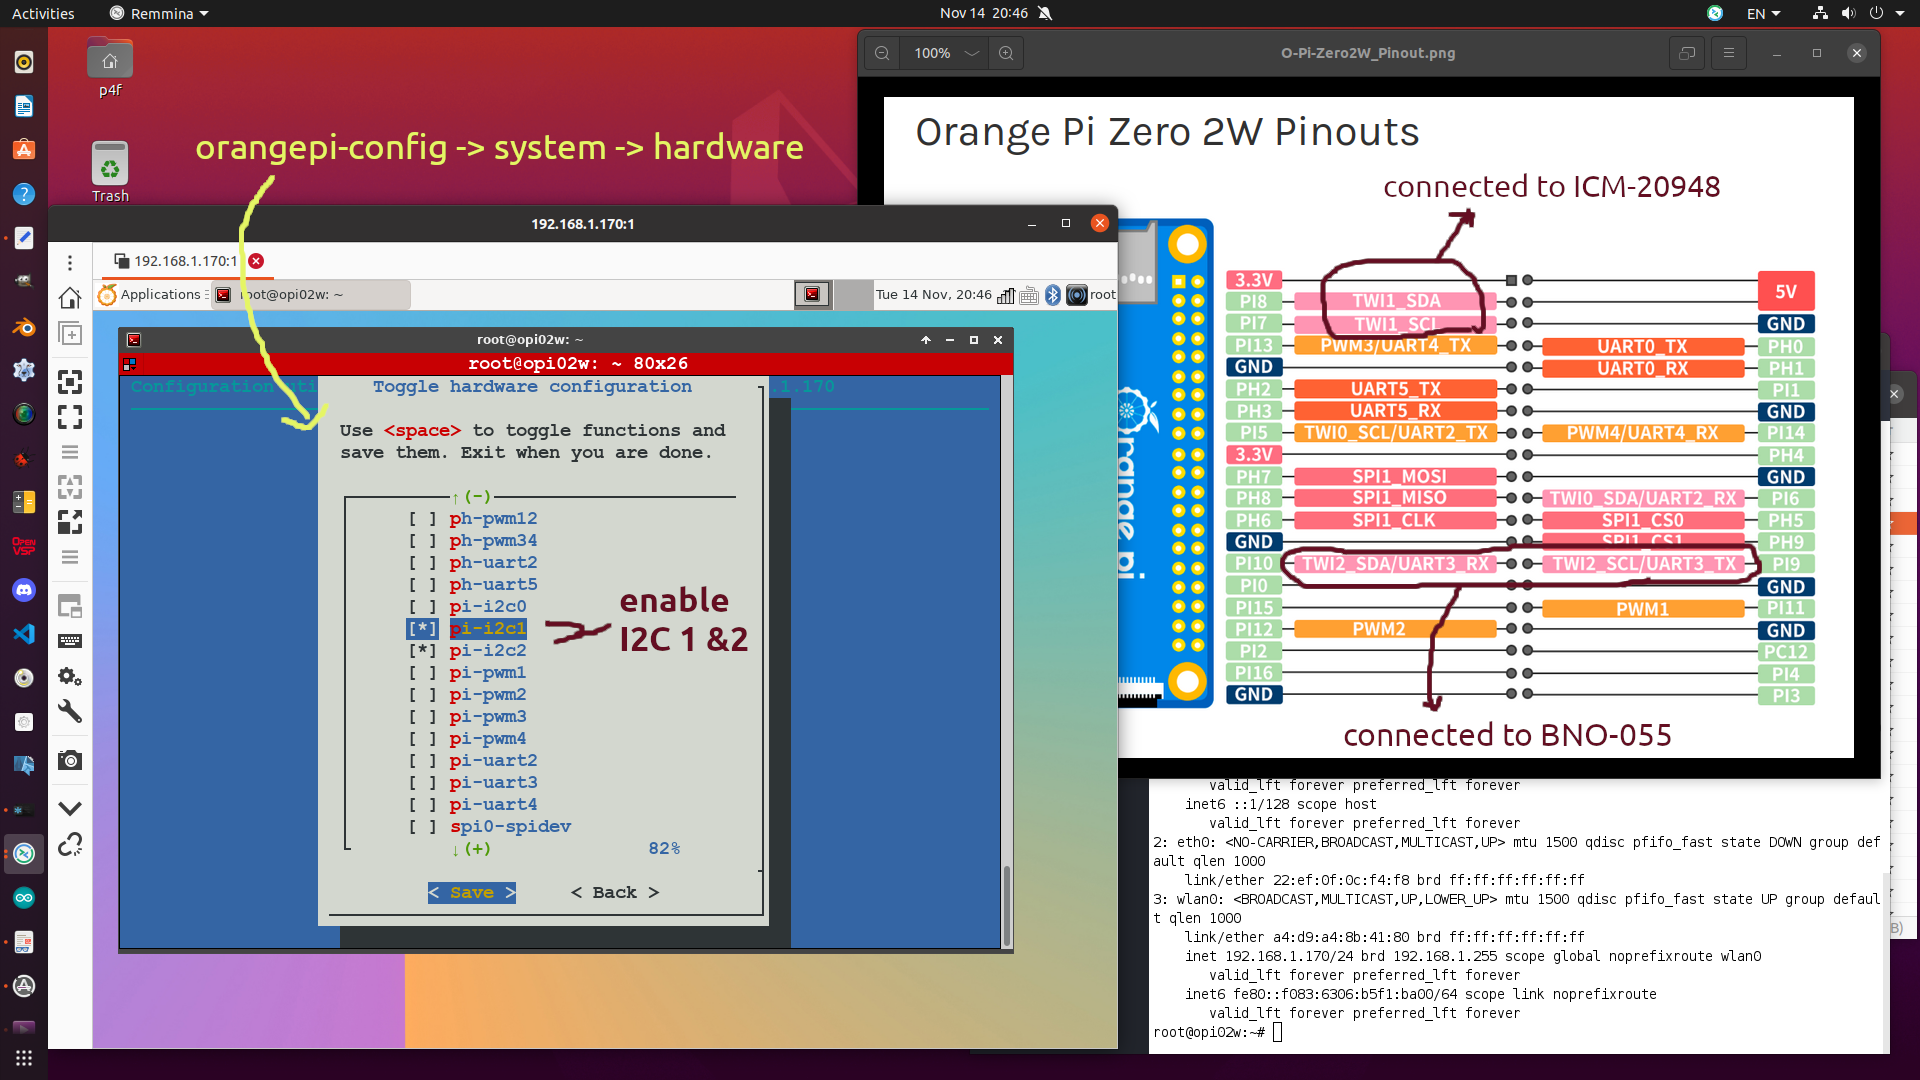Image resolution: width=1920 pixels, height=1080 pixels.
Task: Click the Remmina duplicate connection icon
Action: click(70, 333)
